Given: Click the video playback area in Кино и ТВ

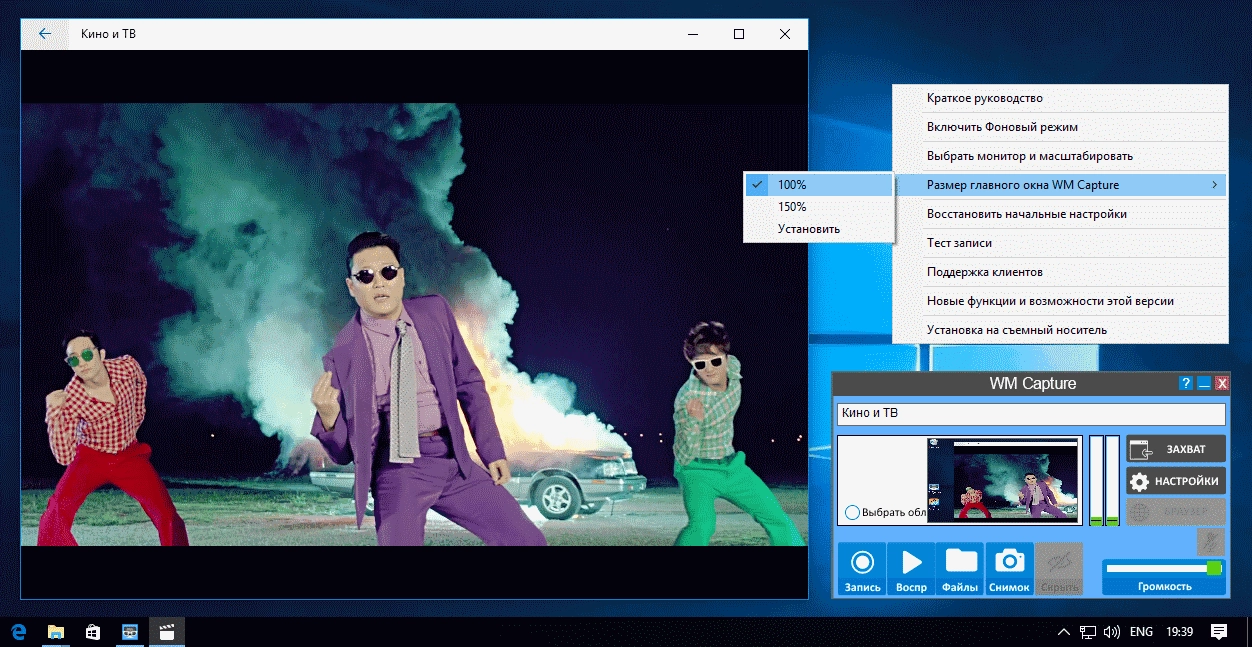Looking at the screenshot, I should point(414,324).
